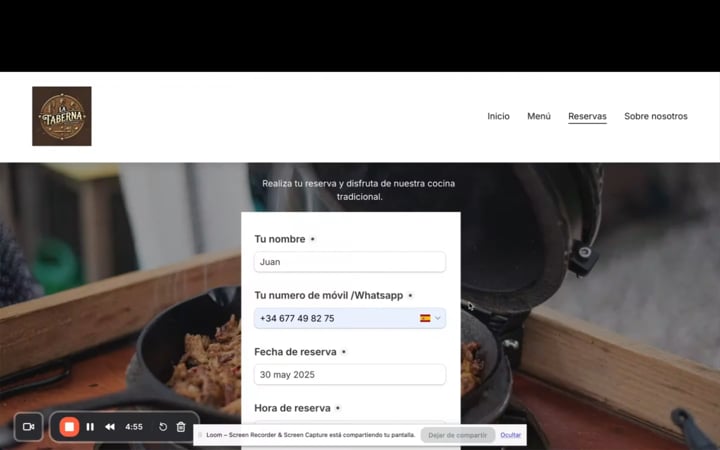Open the Spain flag country selector
The width and height of the screenshot is (720, 450).
425,318
